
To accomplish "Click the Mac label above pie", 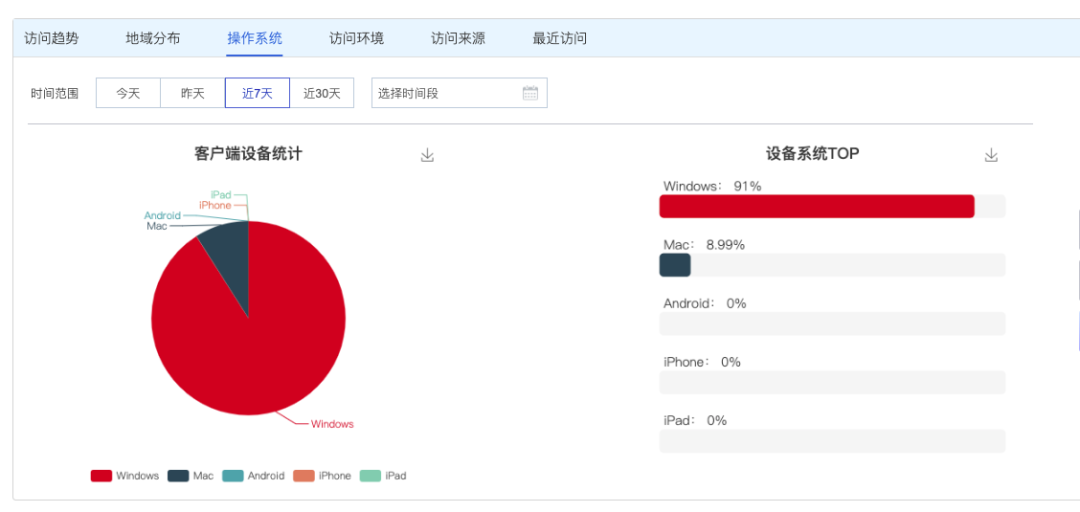I will coord(156,226).
